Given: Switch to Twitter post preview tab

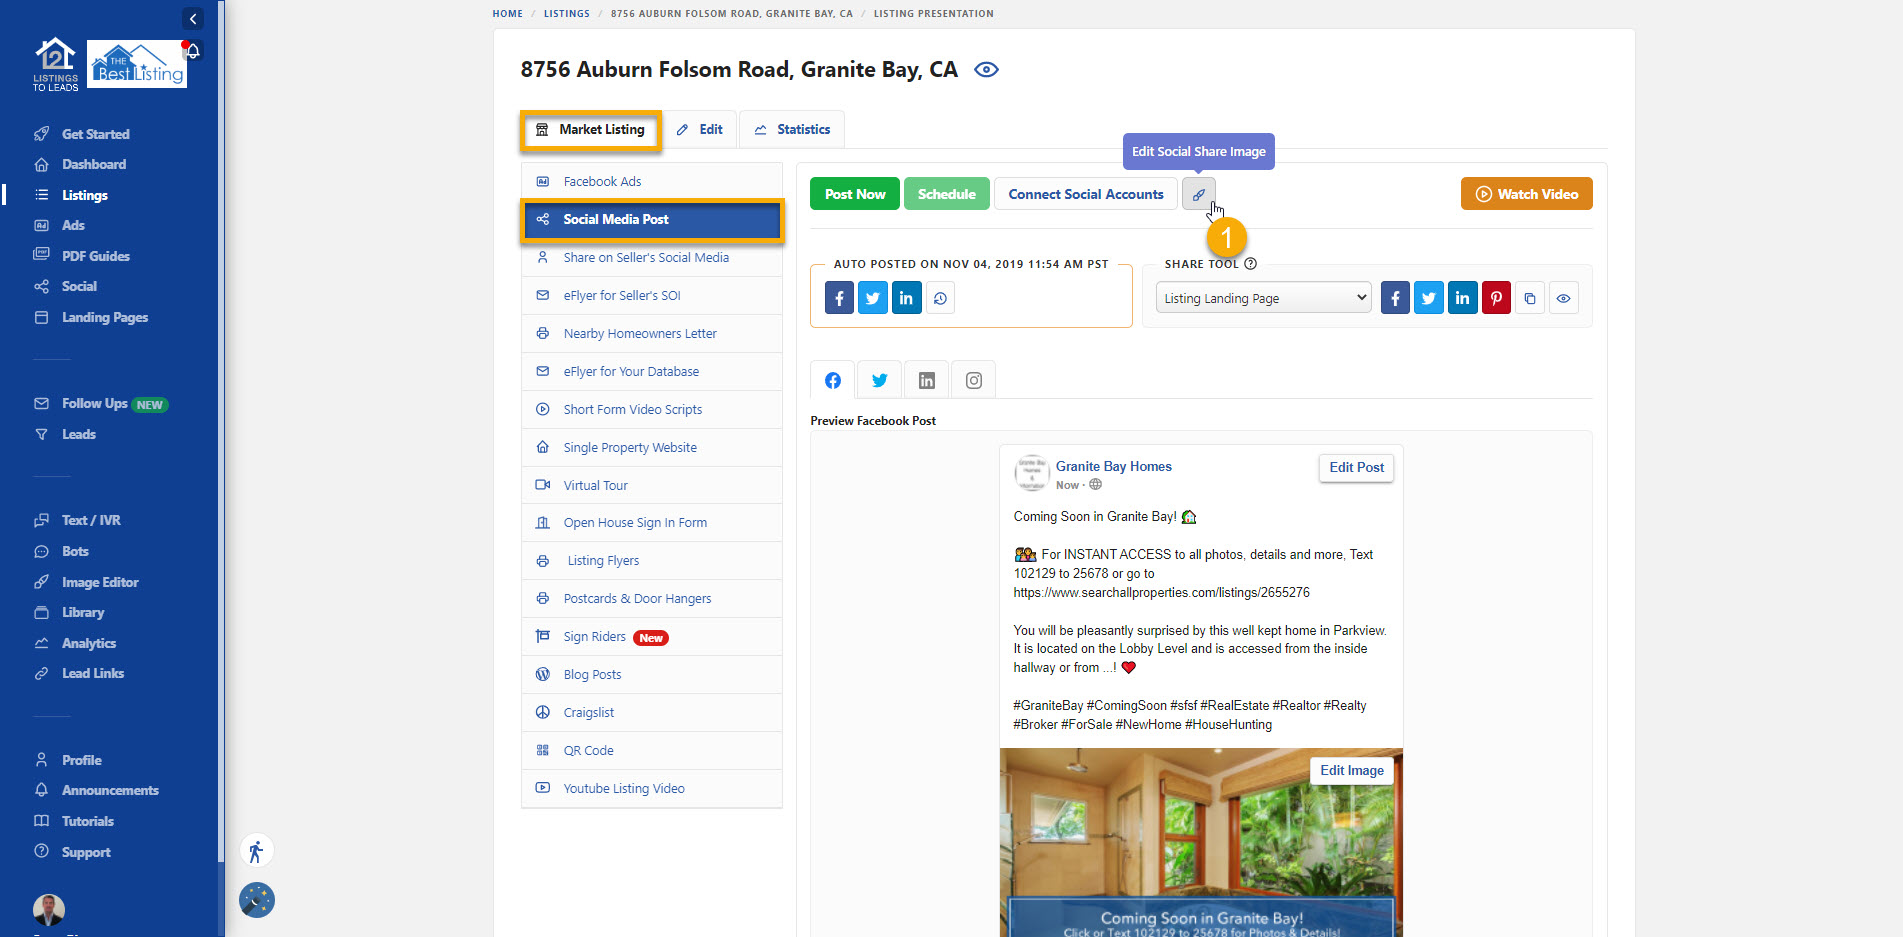Looking at the screenshot, I should click(879, 380).
